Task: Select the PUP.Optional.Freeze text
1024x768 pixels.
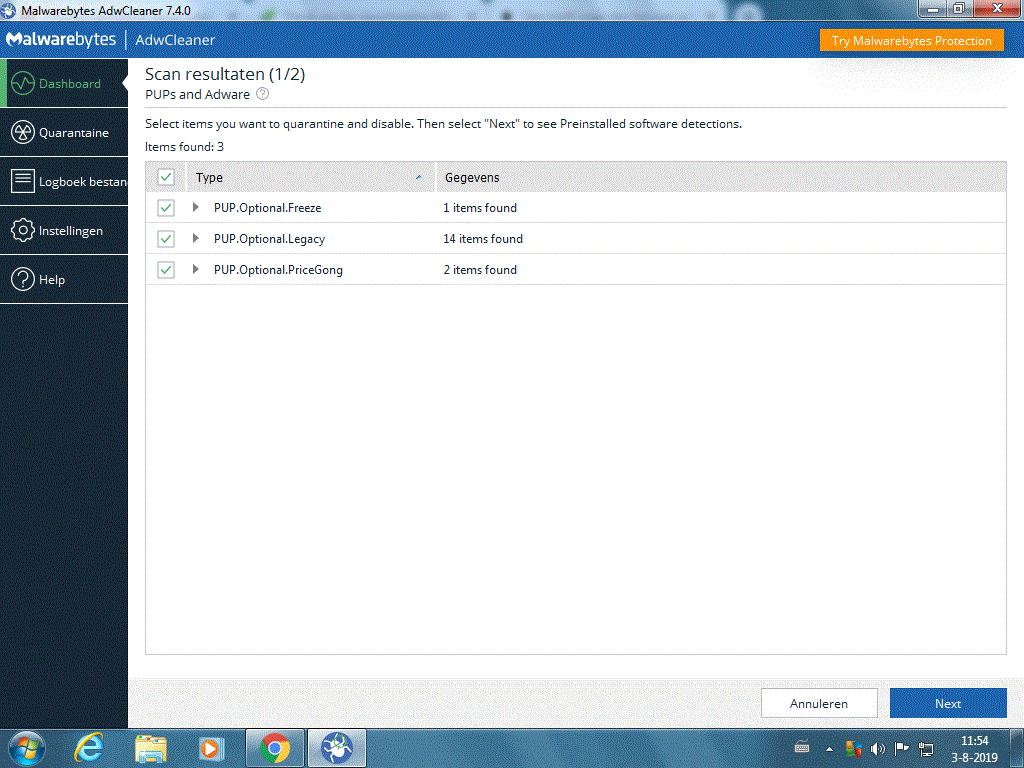Action: pyautogui.click(x=268, y=208)
